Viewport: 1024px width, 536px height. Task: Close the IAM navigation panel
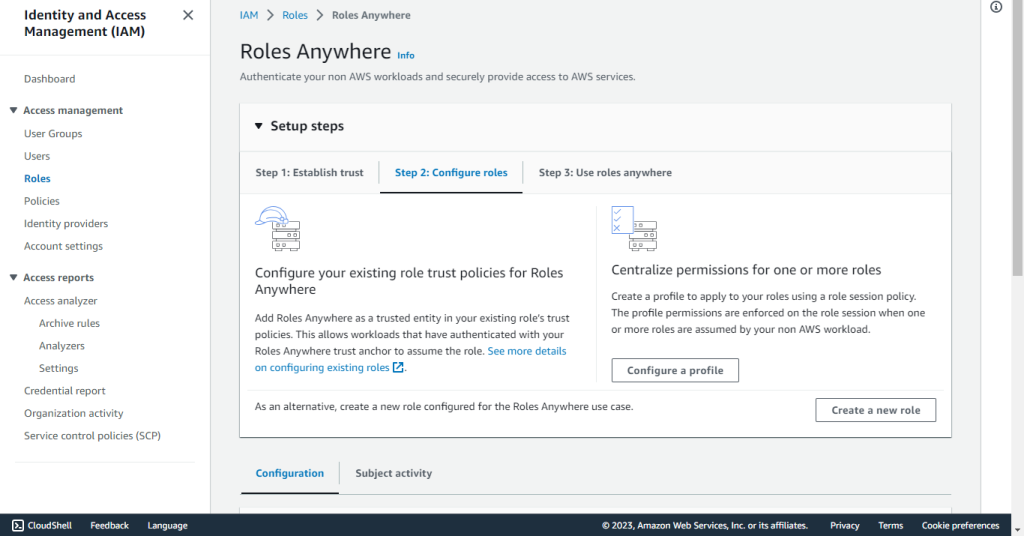click(188, 15)
